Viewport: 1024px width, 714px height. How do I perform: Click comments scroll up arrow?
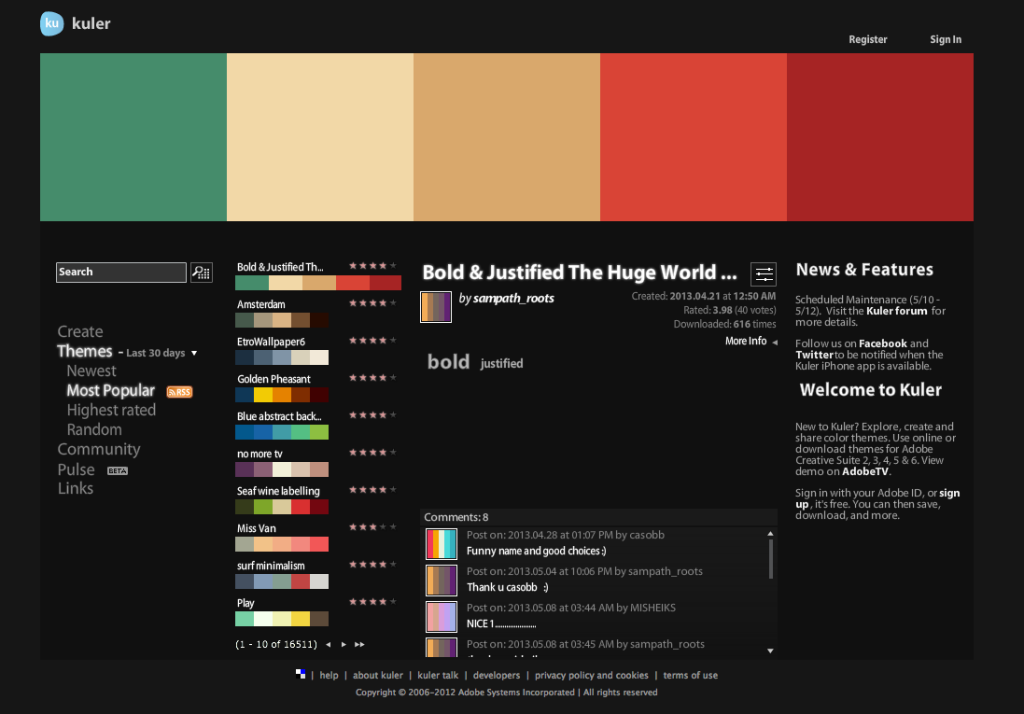[x=771, y=534]
